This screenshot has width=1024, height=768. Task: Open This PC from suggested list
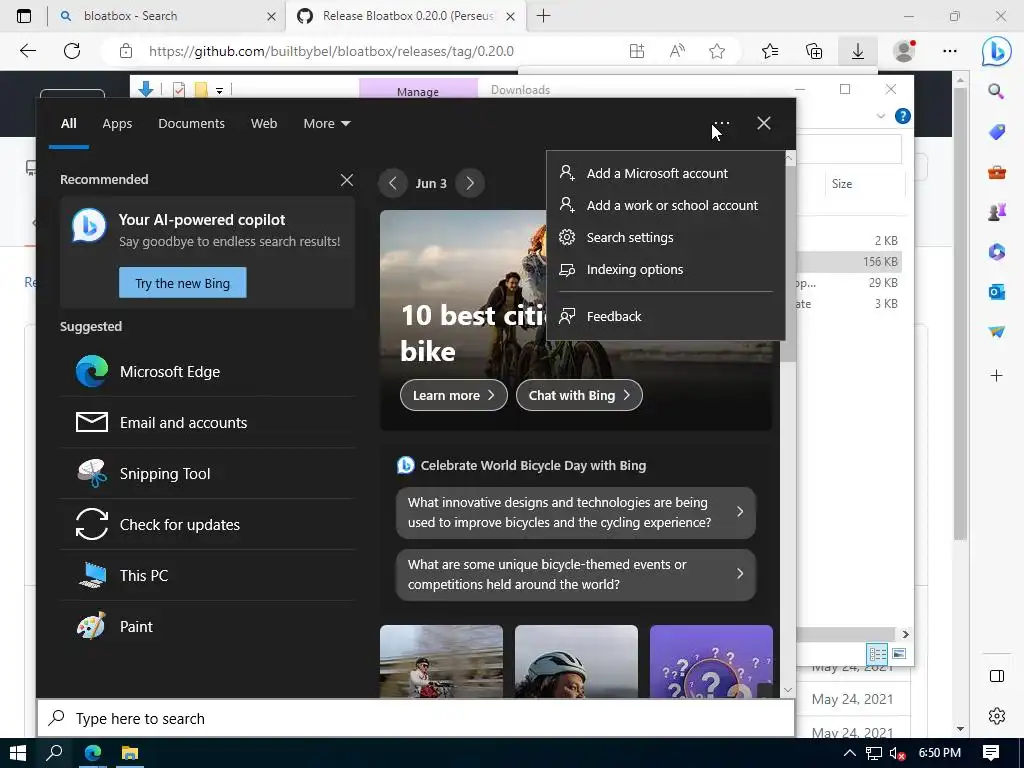208,575
